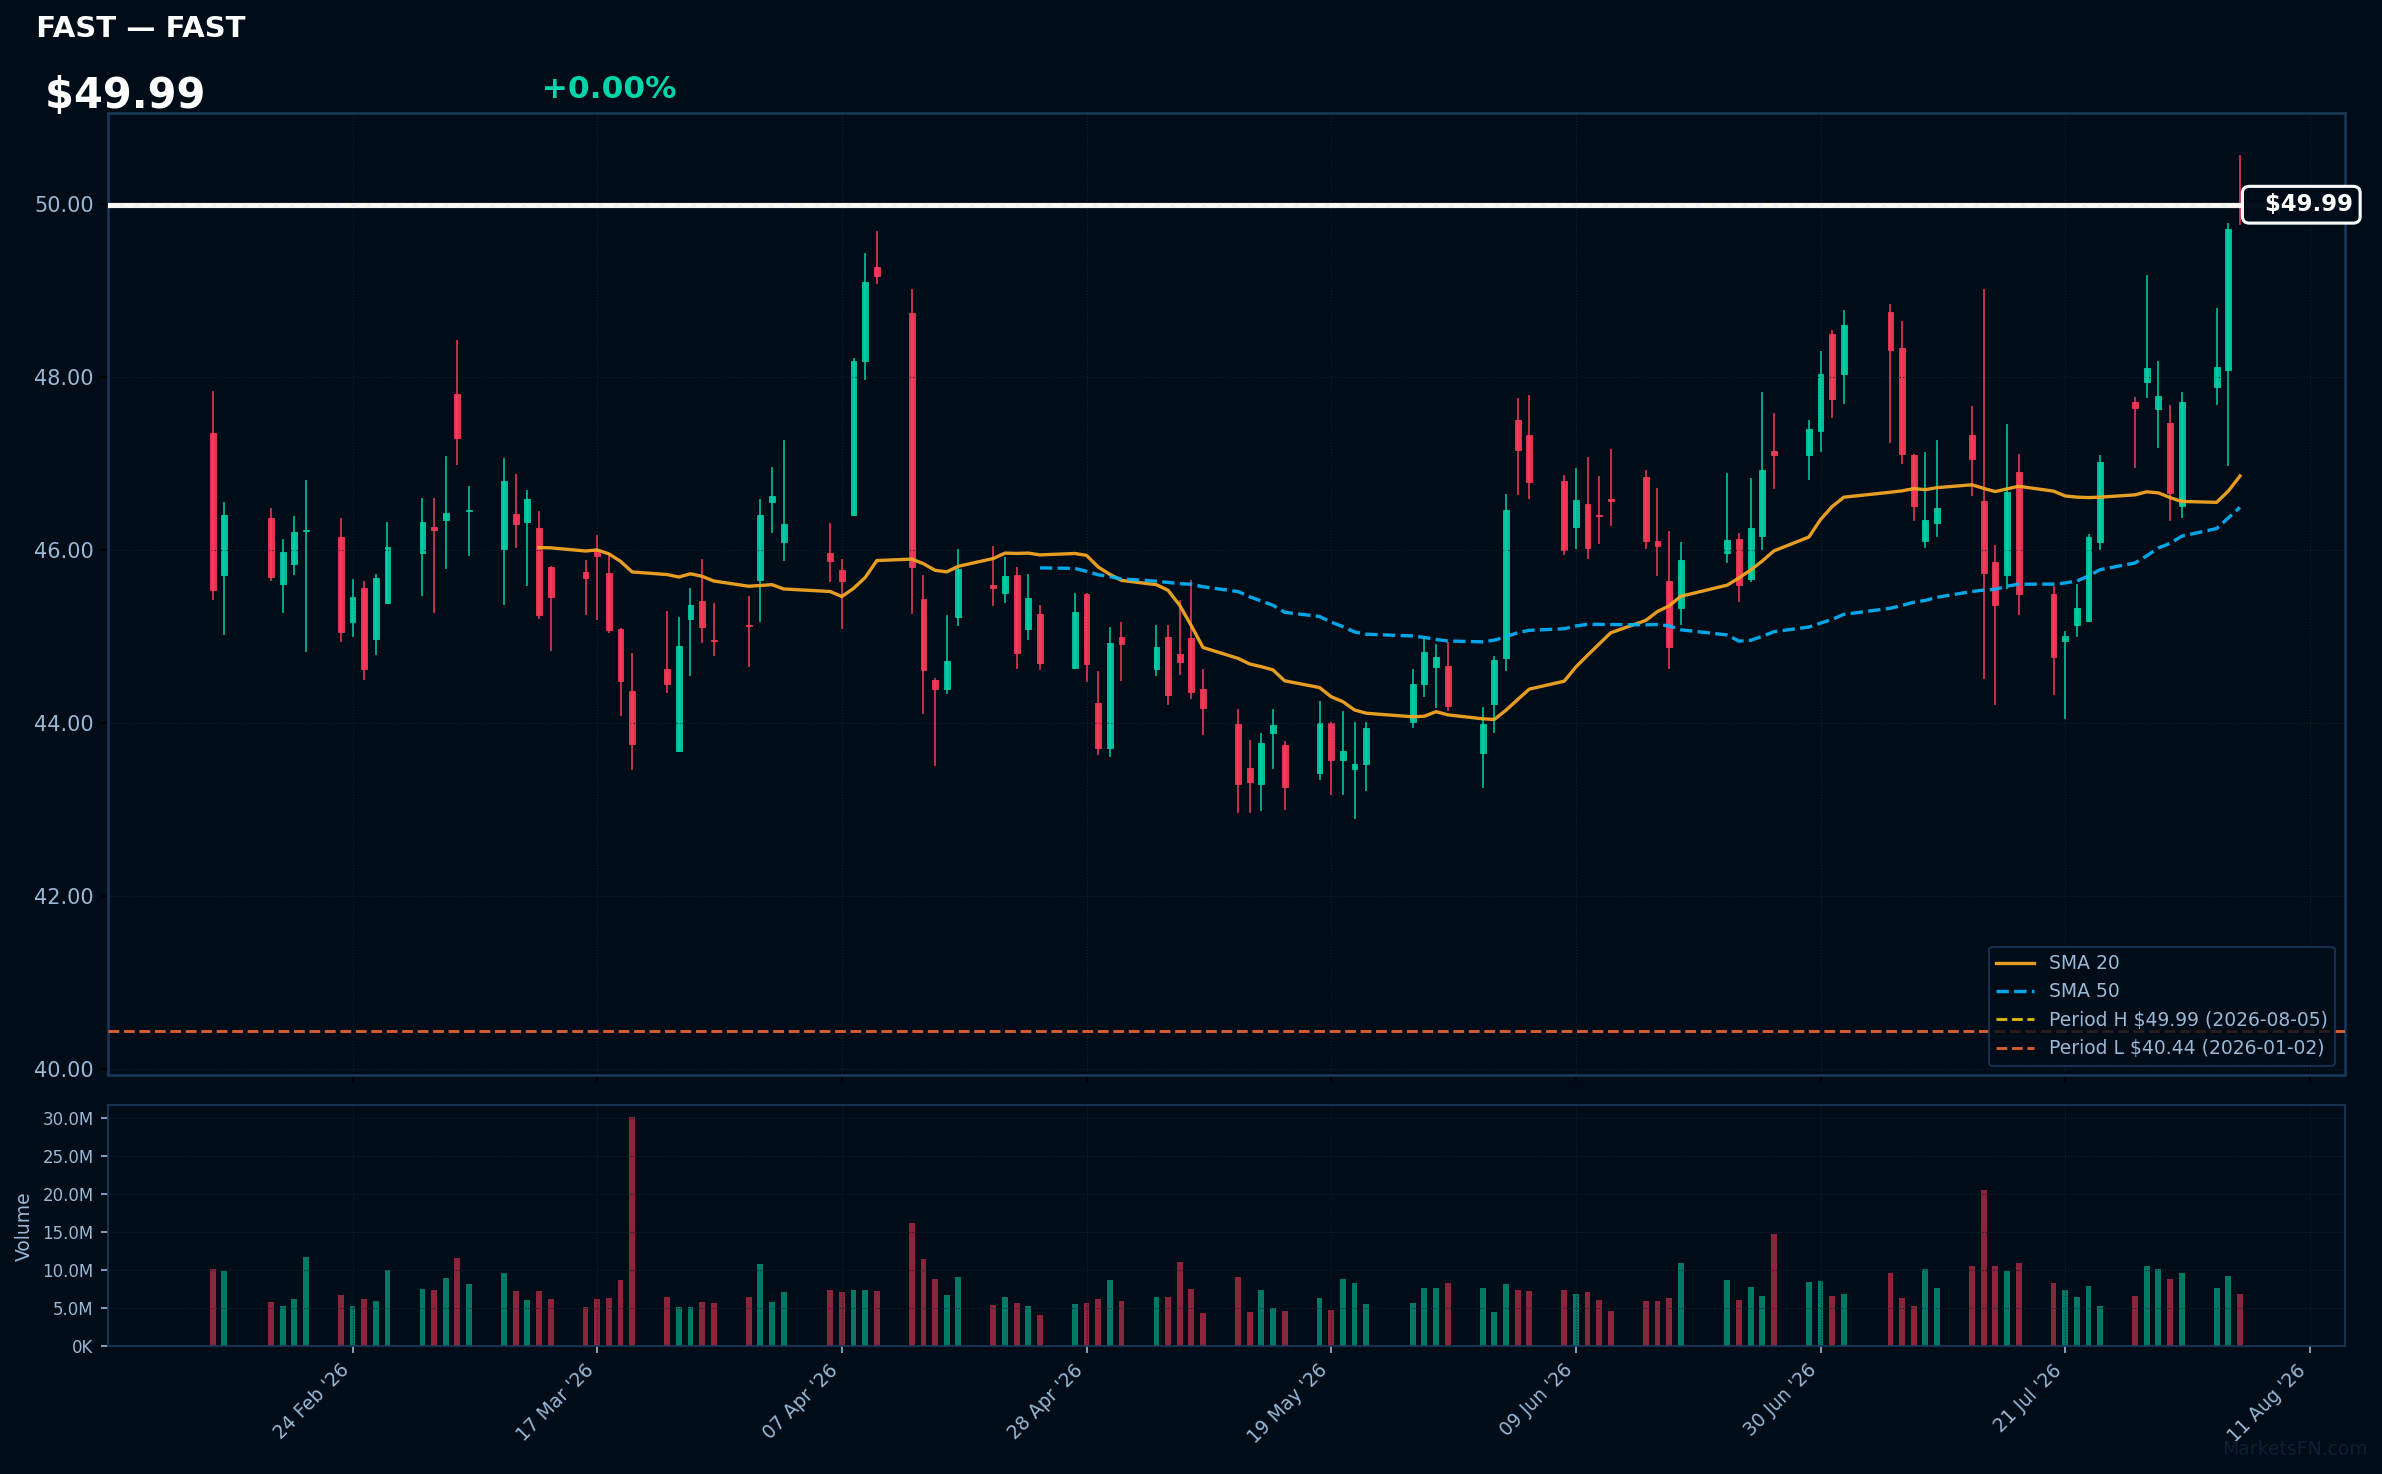Click the 42.00 price axis label
Viewport: 2382px width, 1474px height.
(x=64, y=897)
